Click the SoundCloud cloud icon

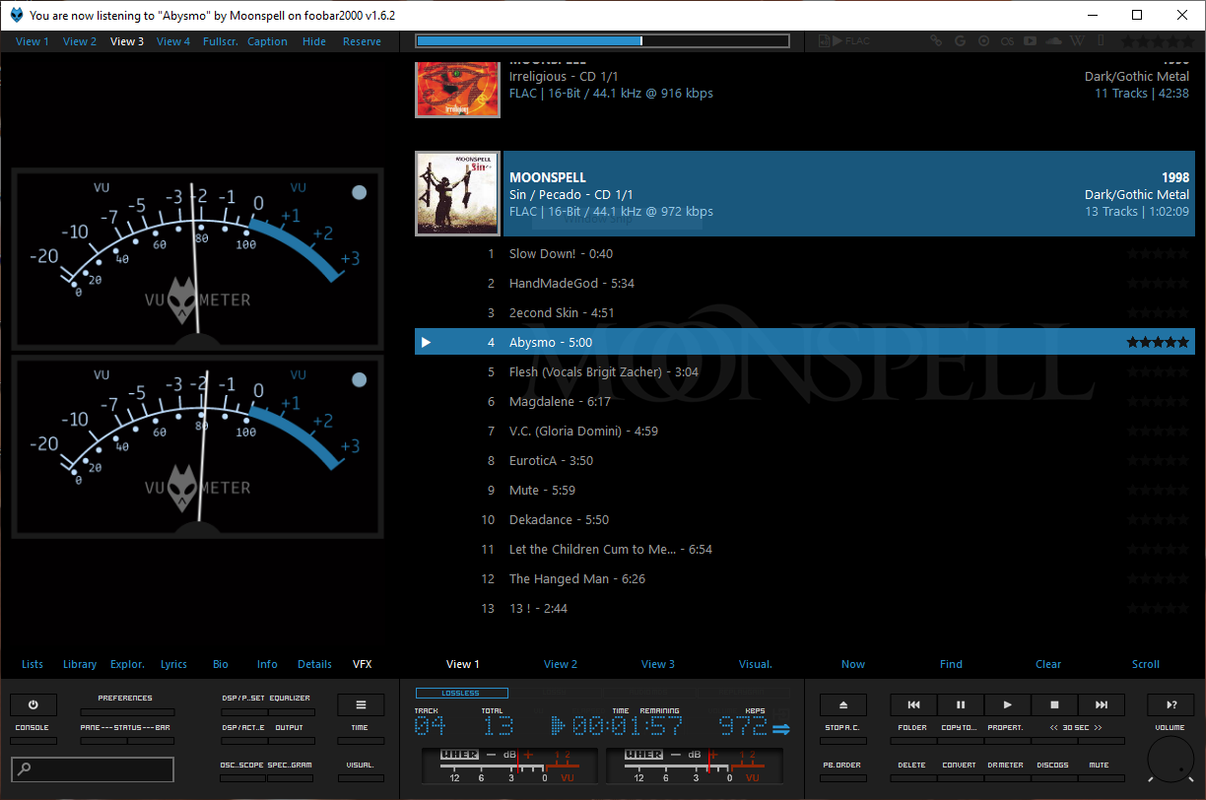coord(1054,41)
